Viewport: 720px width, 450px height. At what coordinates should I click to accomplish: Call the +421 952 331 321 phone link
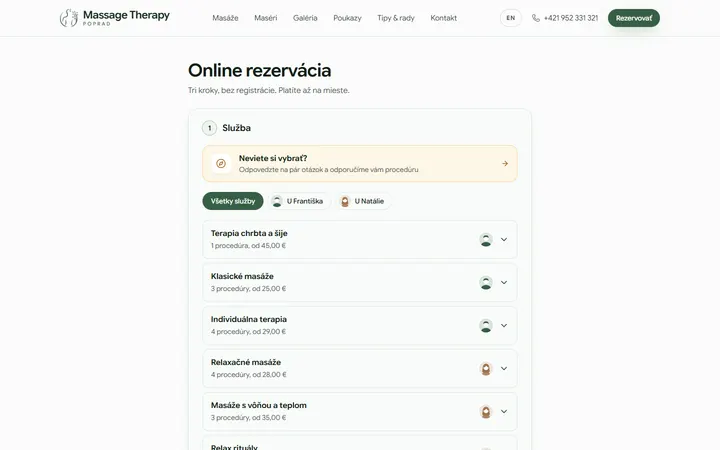pyautogui.click(x=565, y=18)
